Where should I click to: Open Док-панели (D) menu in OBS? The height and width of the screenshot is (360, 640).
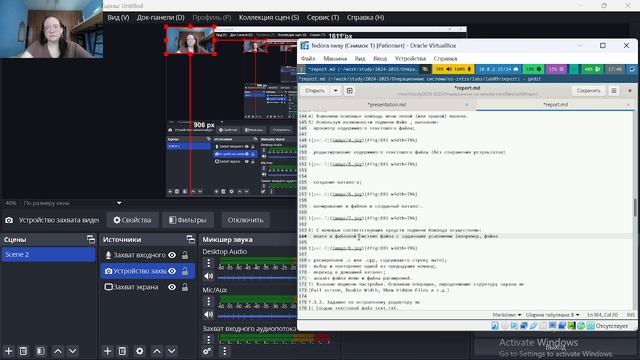160,18
